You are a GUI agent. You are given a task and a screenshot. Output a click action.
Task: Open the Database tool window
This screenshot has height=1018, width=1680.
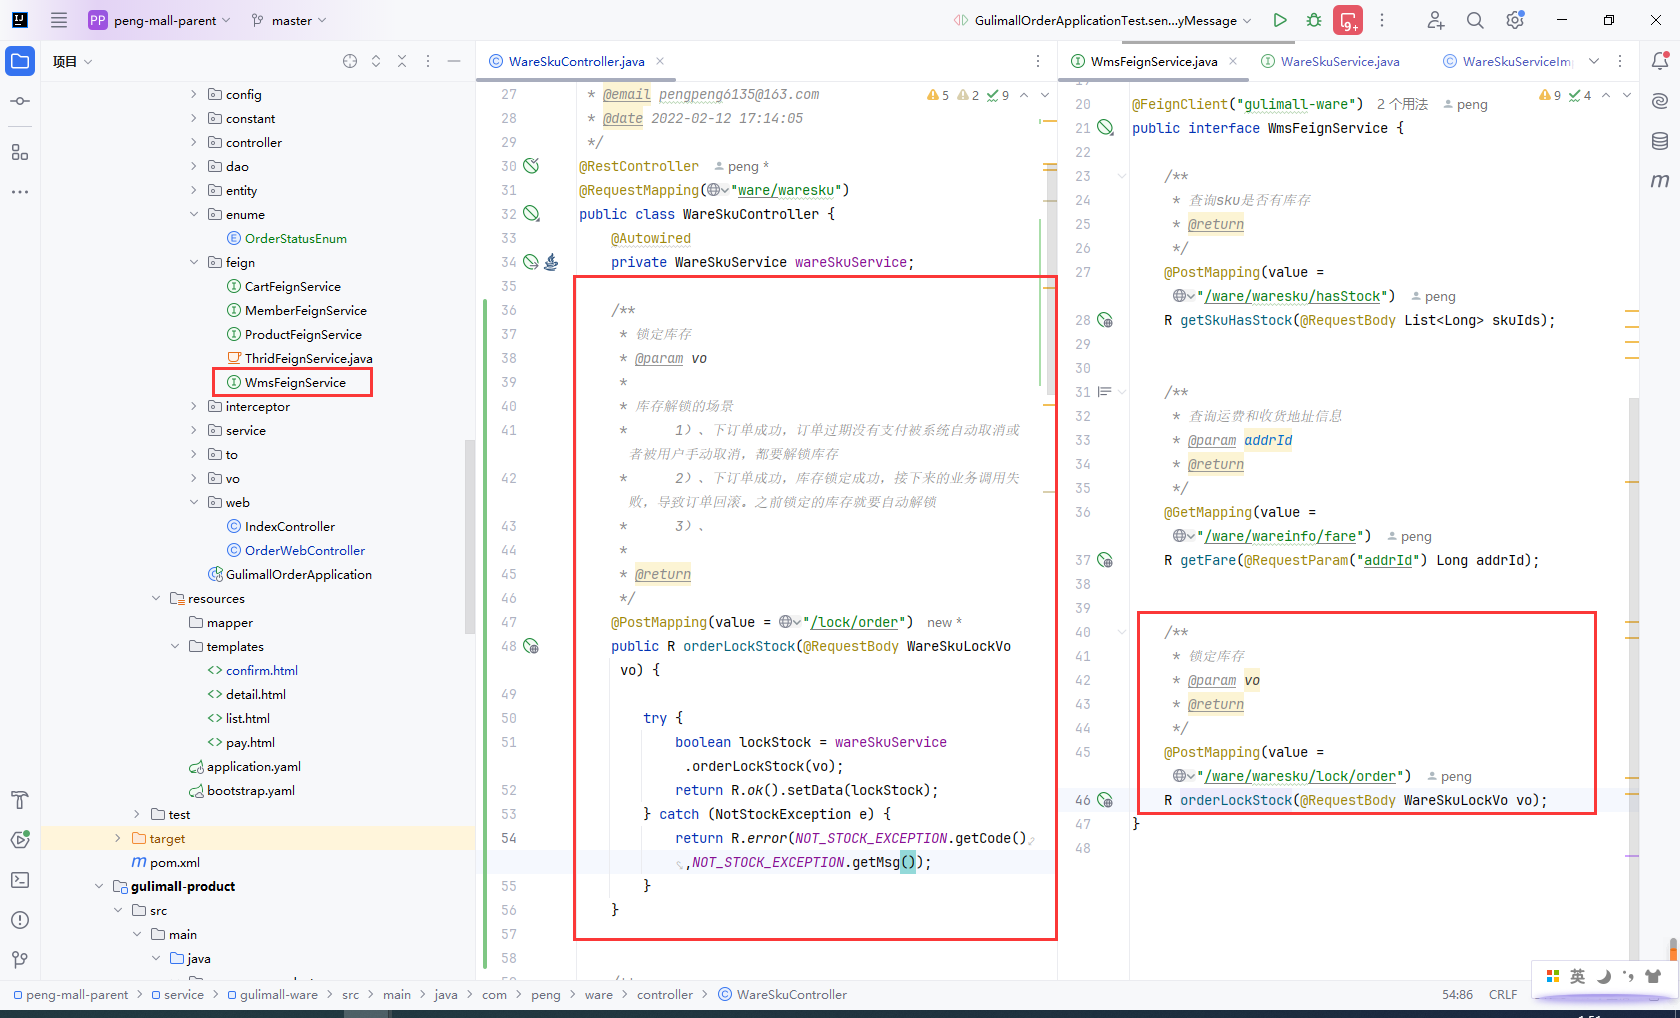tap(1660, 141)
